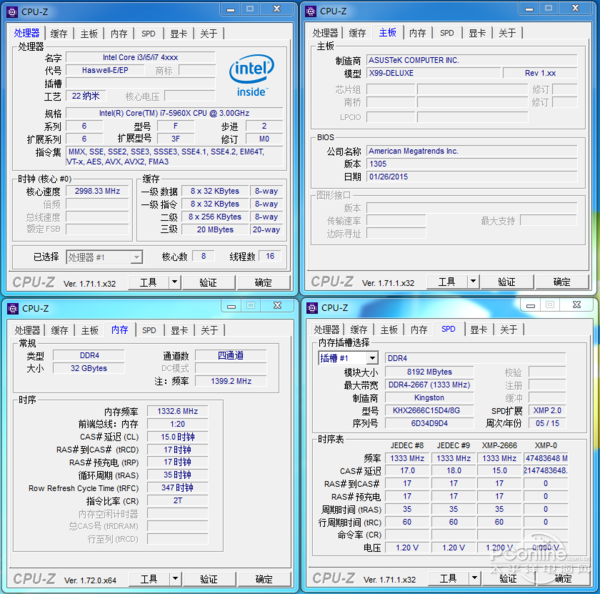Click 工具 button in the memory window
600x594 pixels.
149,578
